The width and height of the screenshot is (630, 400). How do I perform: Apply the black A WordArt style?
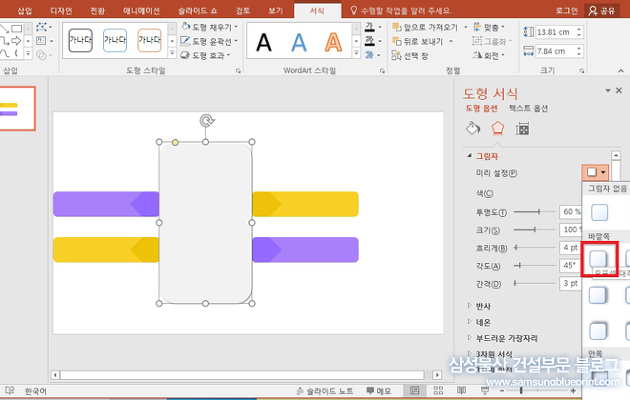coord(264,42)
